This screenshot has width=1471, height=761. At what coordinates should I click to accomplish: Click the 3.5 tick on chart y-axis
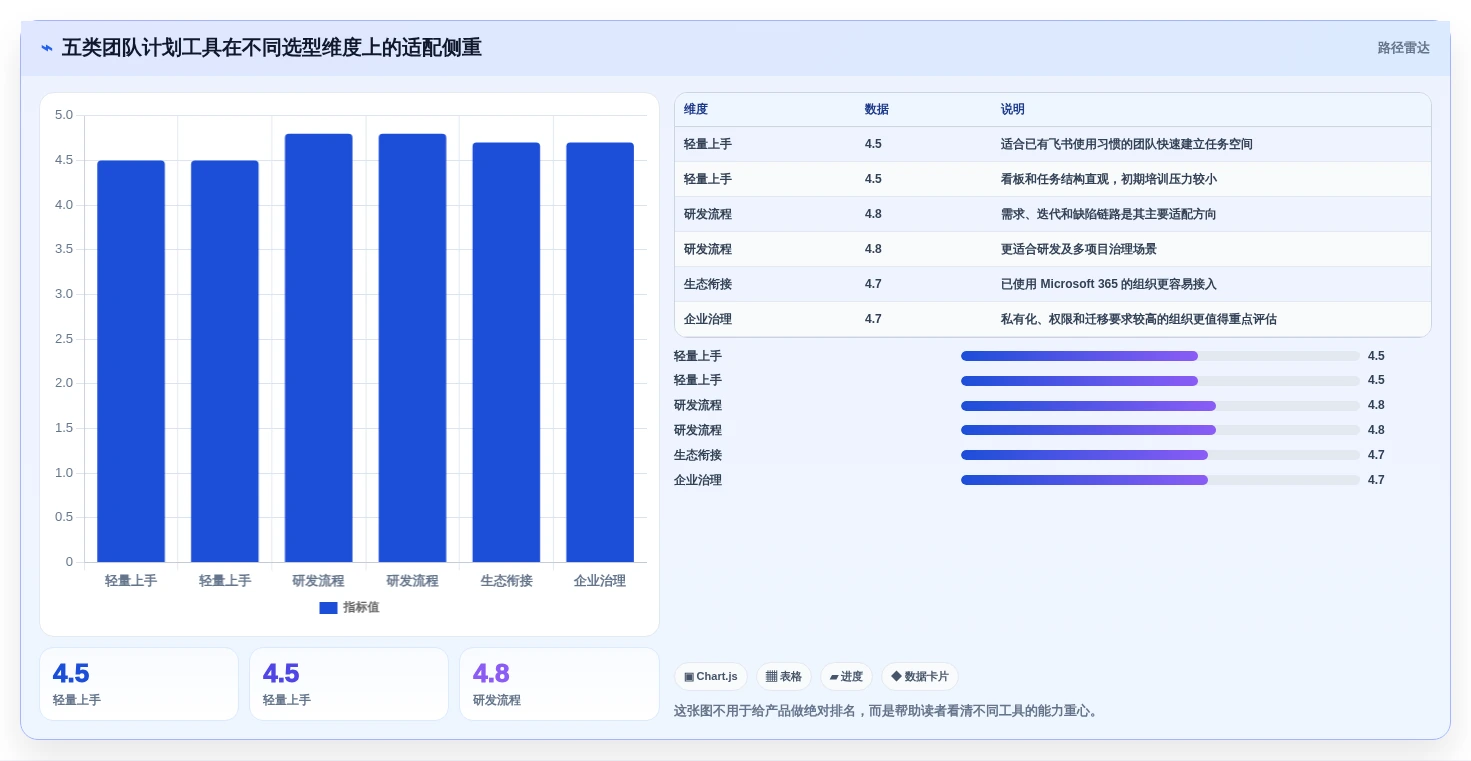pyautogui.click(x=64, y=249)
